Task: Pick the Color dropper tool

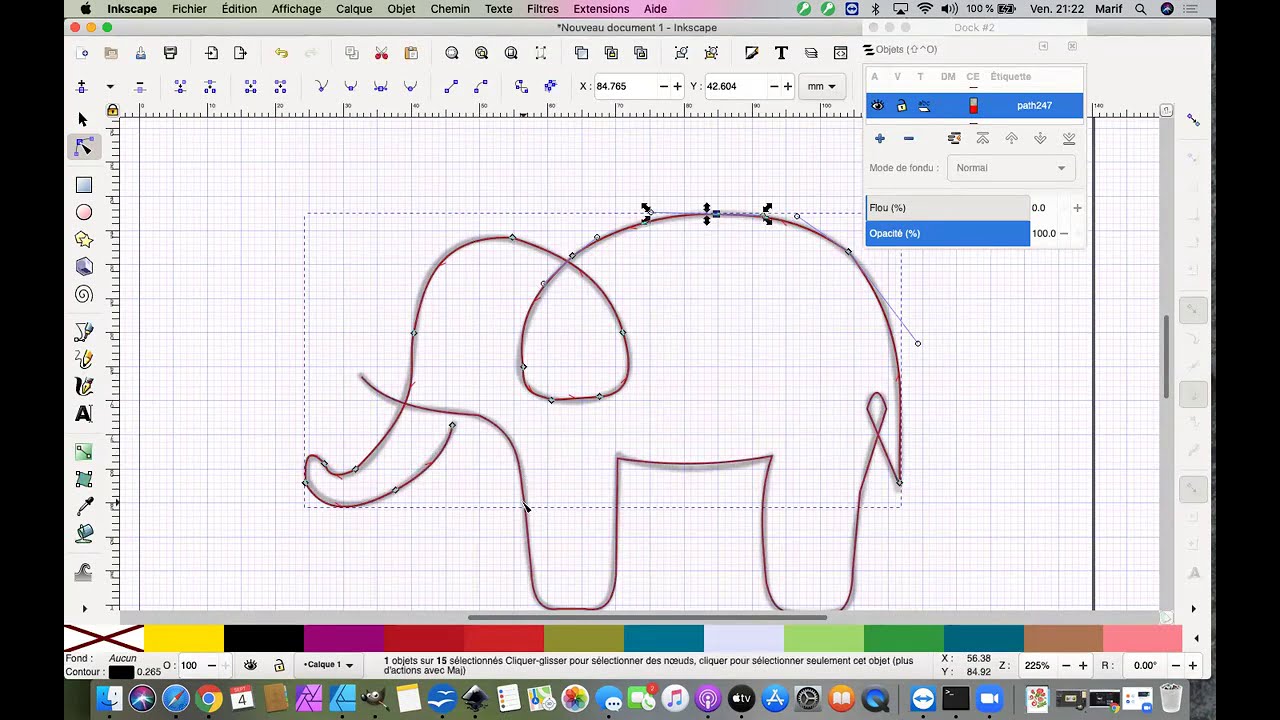Action: [84, 507]
